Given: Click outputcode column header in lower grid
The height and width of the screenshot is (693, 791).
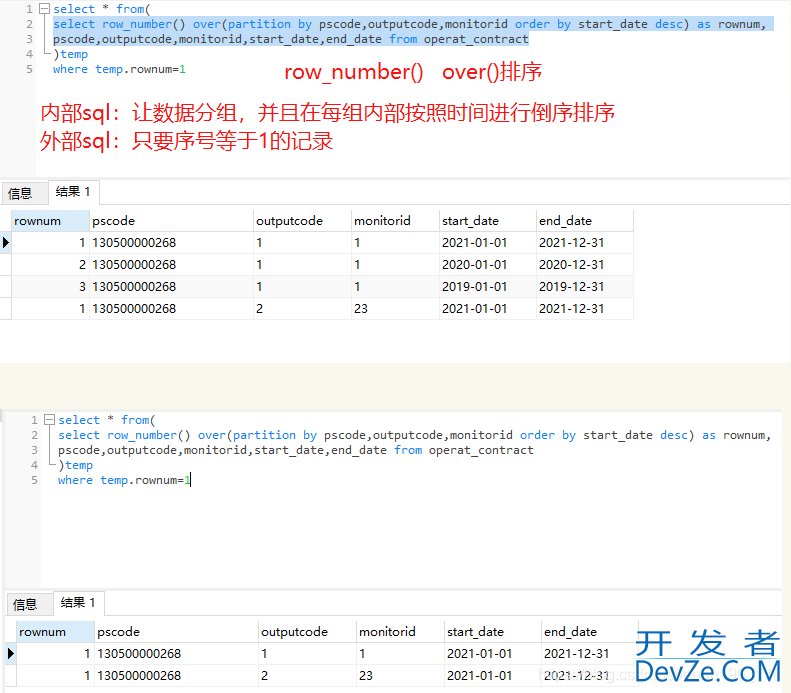Looking at the screenshot, I should click(307, 632).
